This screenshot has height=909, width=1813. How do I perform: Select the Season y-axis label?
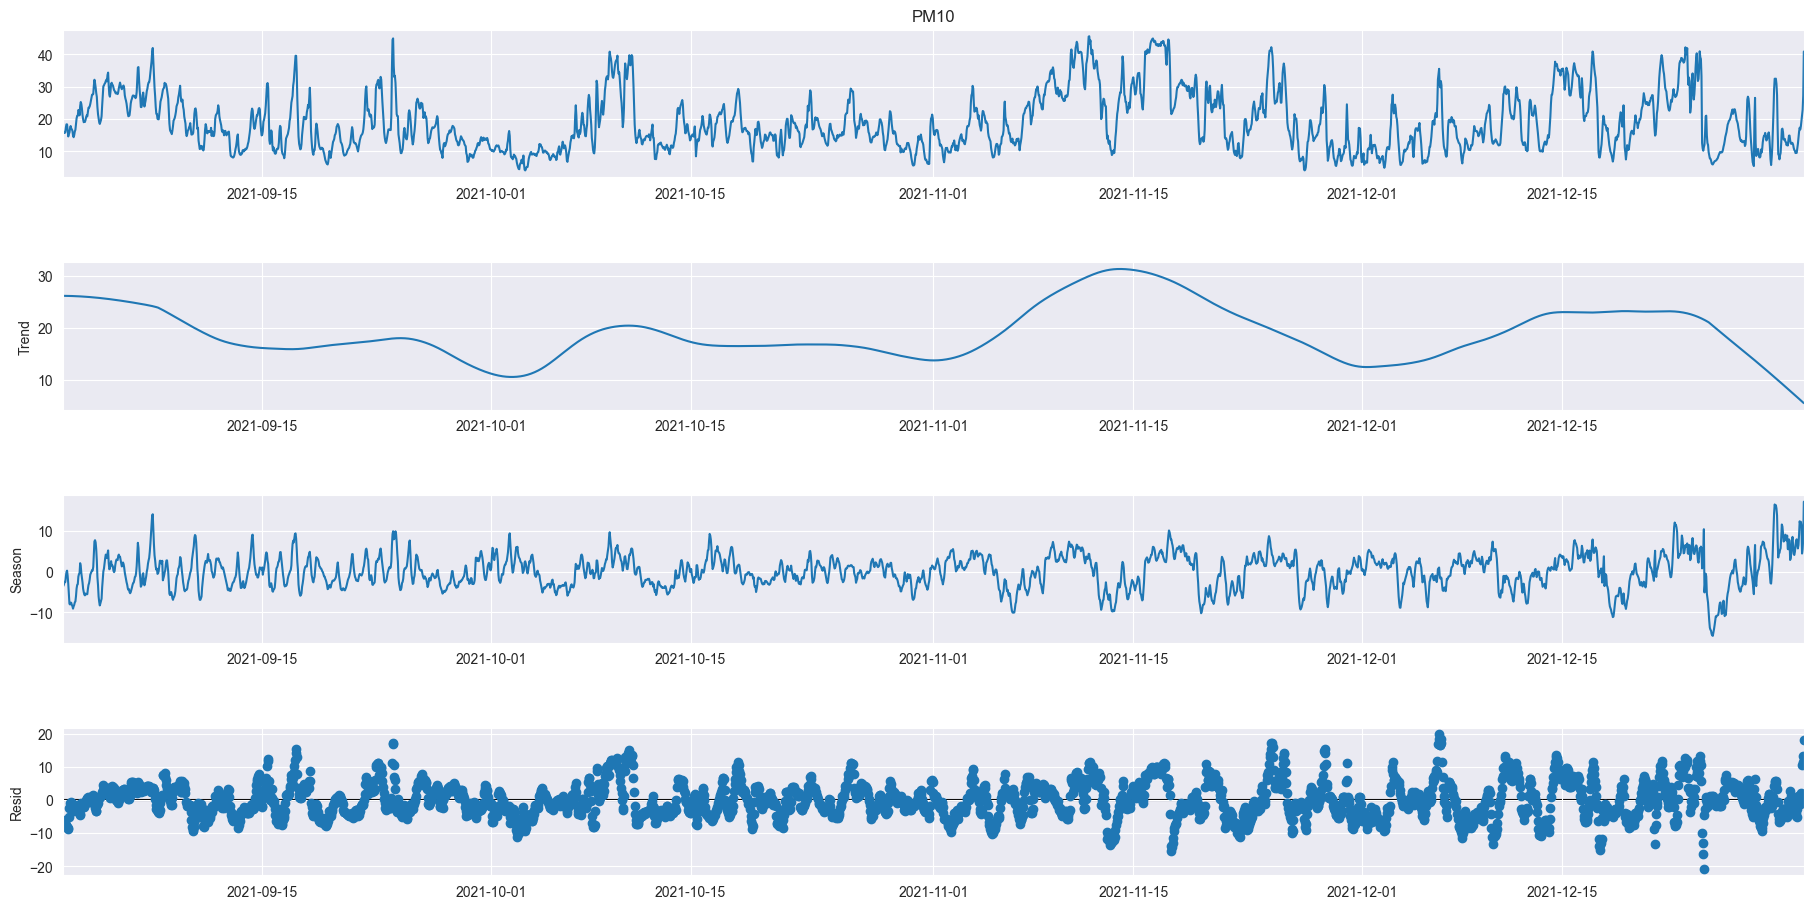tap(17, 570)
